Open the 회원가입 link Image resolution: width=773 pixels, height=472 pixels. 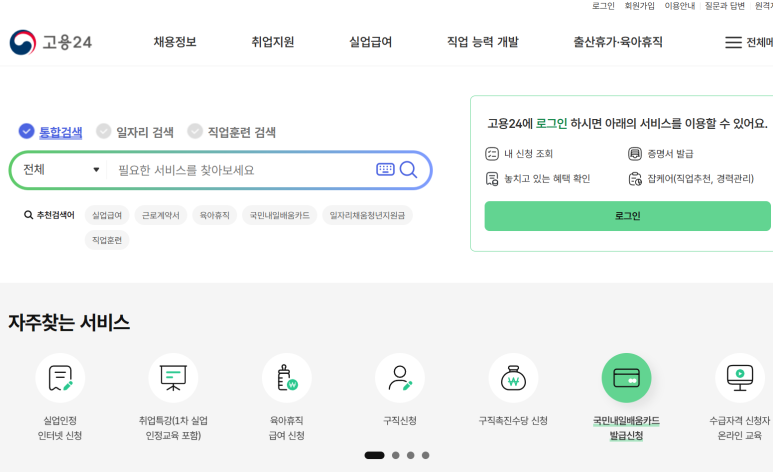639,6
